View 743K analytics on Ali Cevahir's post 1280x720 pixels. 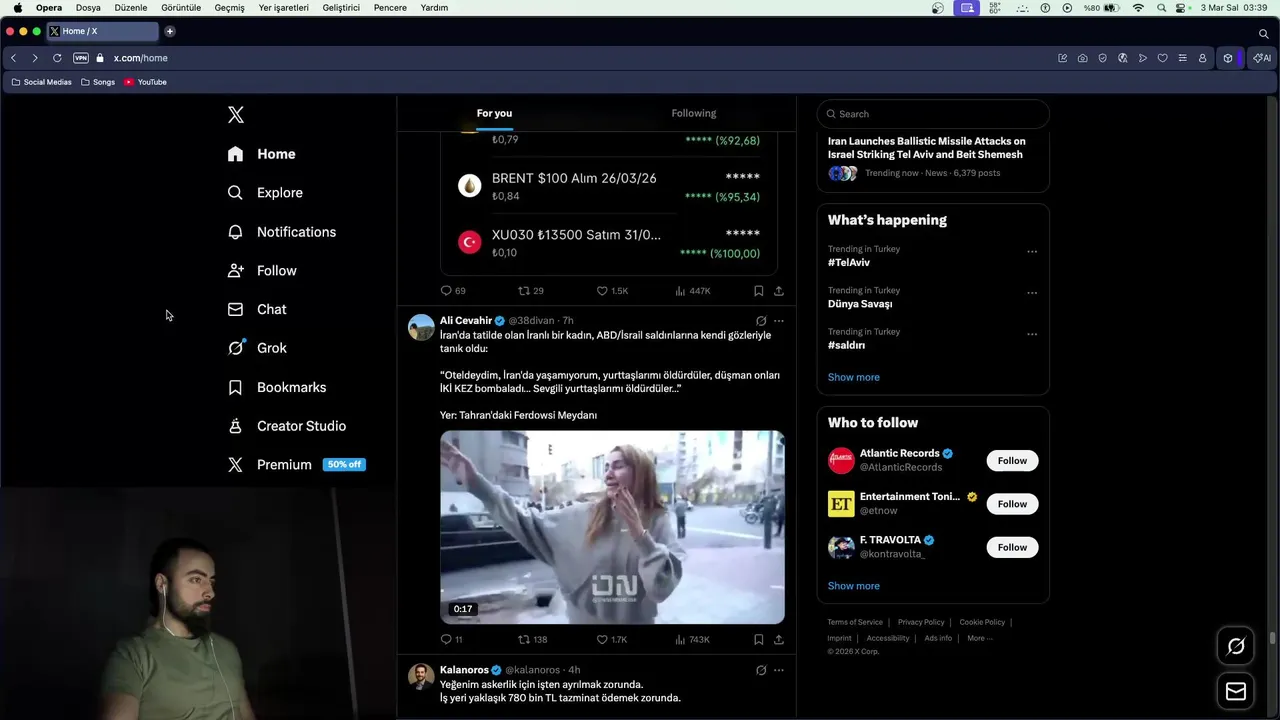pyautogui.click(x=692, y=639)
